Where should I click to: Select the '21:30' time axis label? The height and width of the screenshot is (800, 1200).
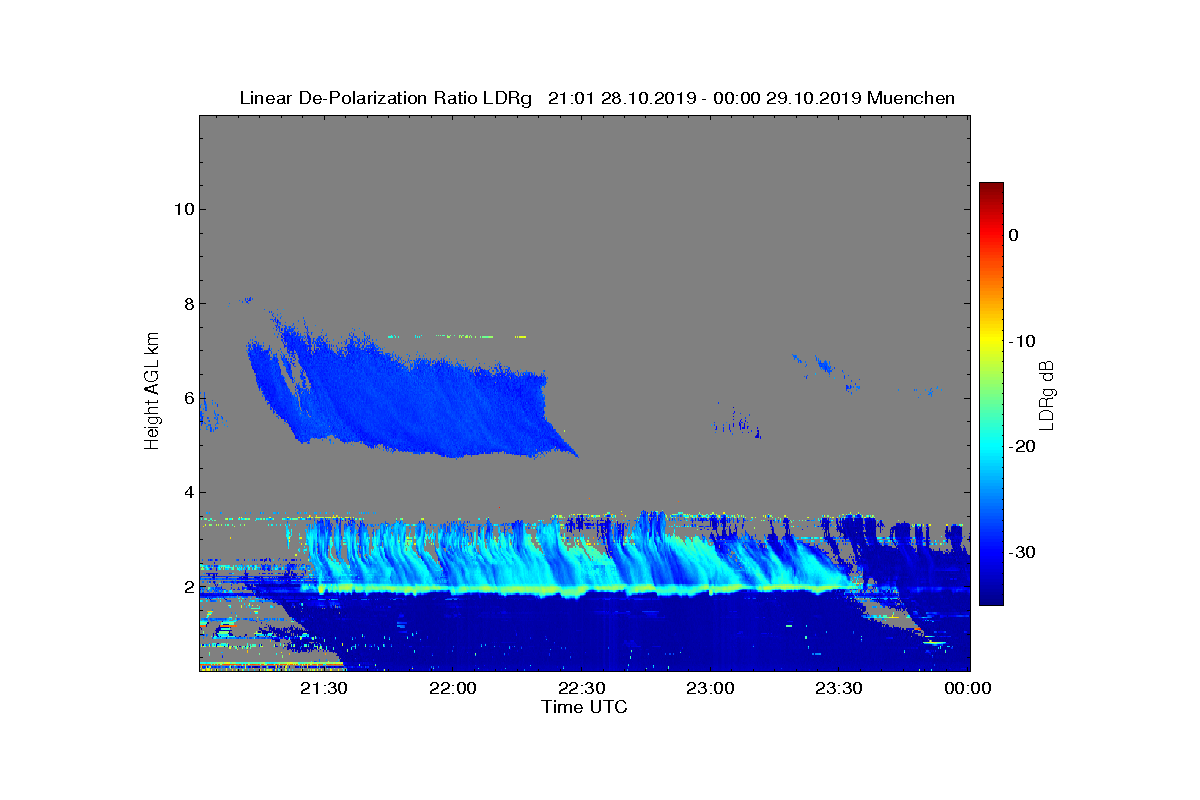pos(324,688)
